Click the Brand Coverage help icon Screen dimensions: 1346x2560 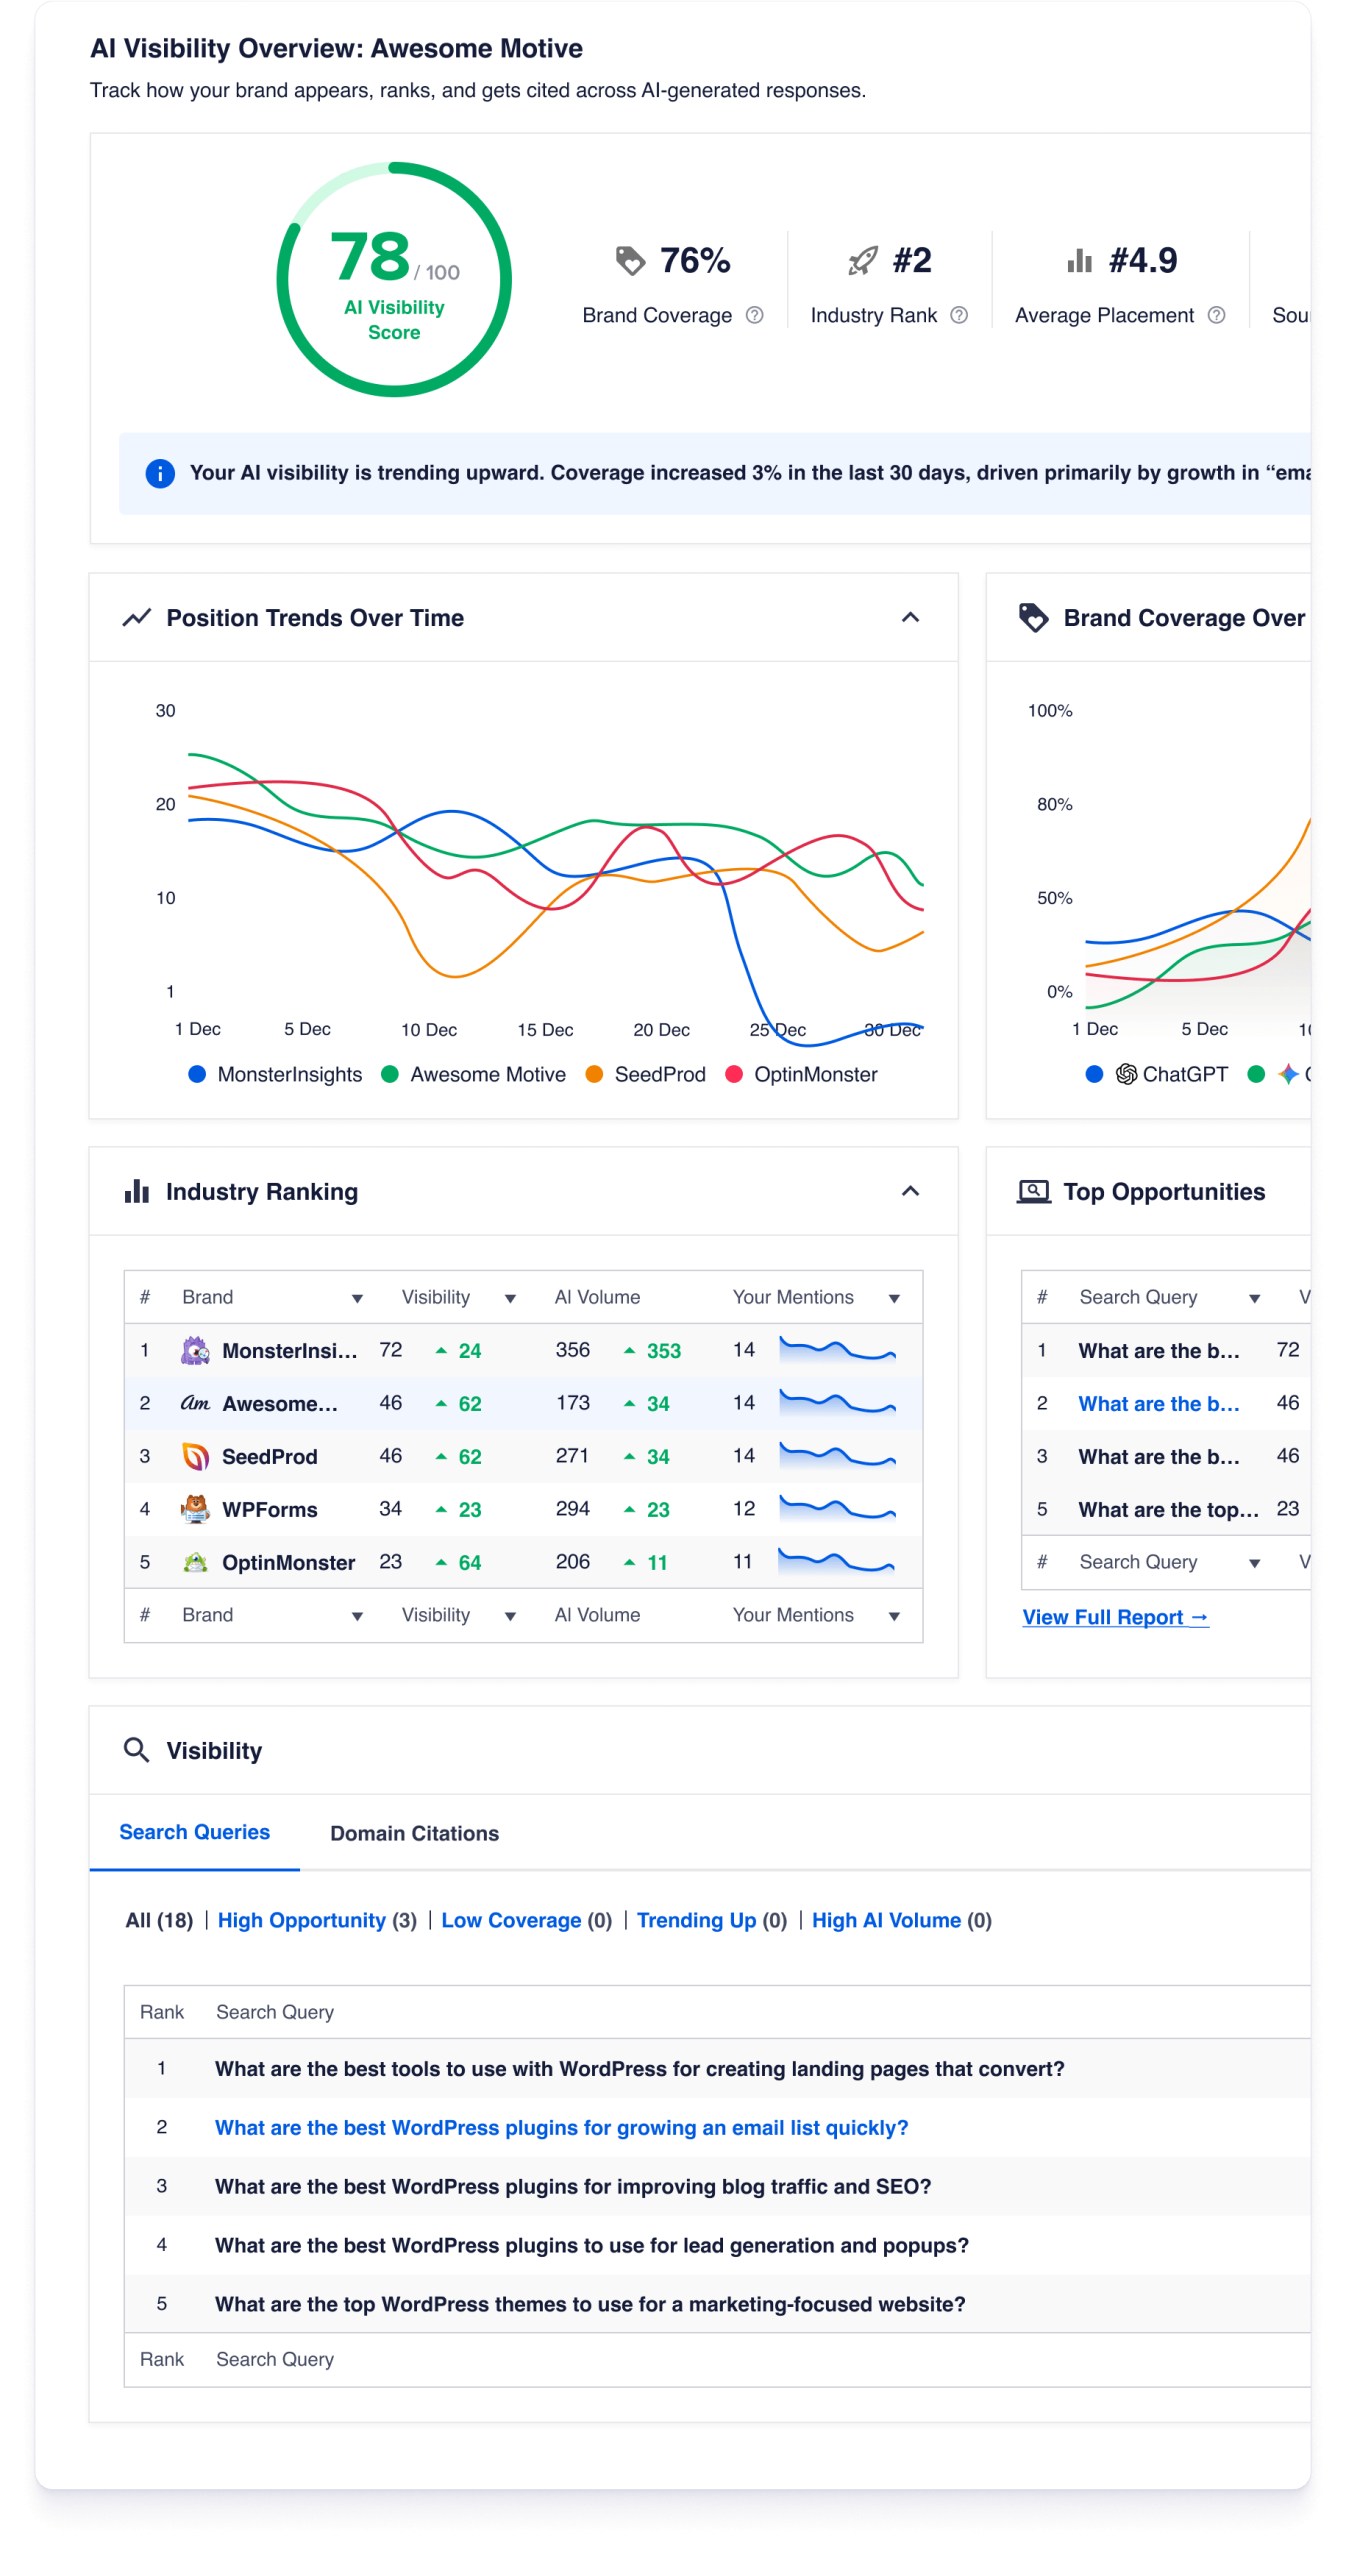(755, 315)
